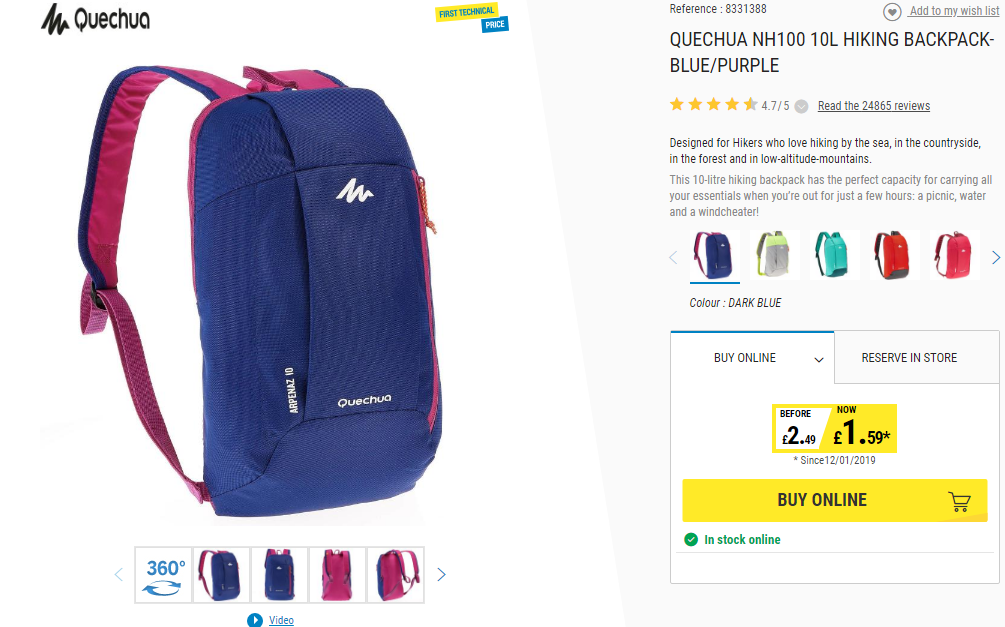1005x627 pixels.
Task: Open the pink back-view image thumbnail
Action: pos(337,575)
